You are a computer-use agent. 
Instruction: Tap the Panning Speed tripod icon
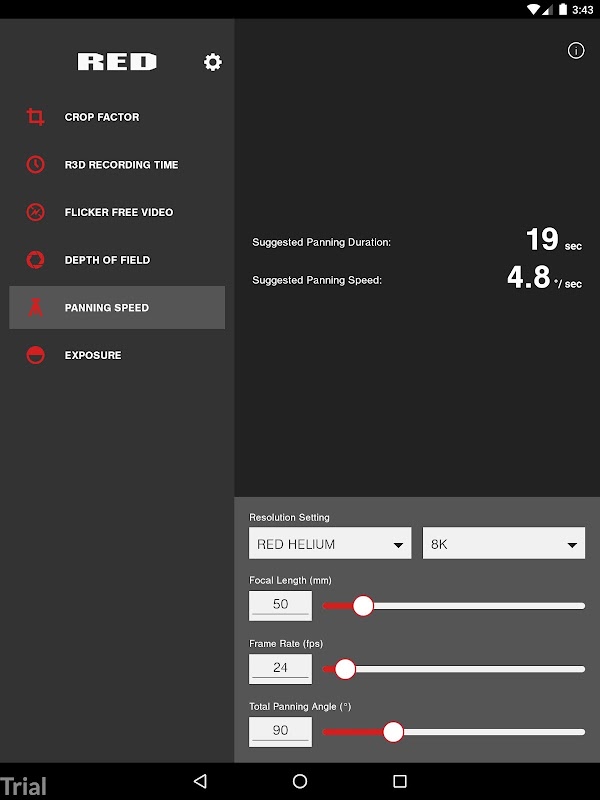pos(35,307)
